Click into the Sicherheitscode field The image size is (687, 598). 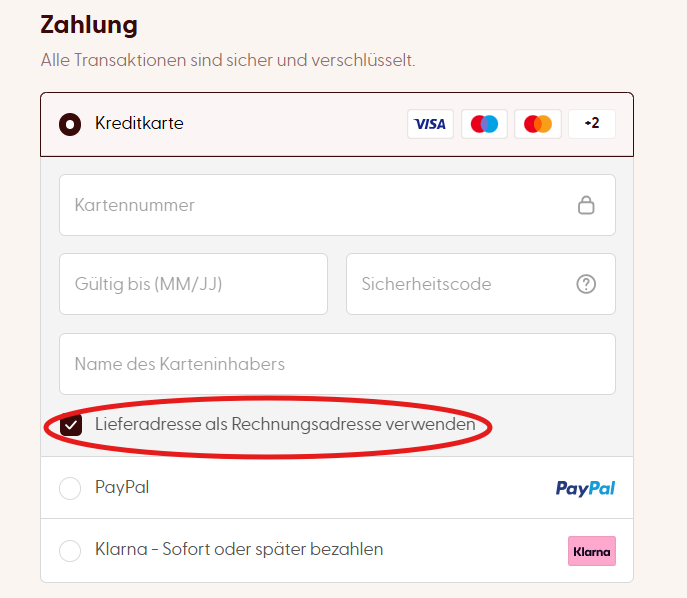460,284
